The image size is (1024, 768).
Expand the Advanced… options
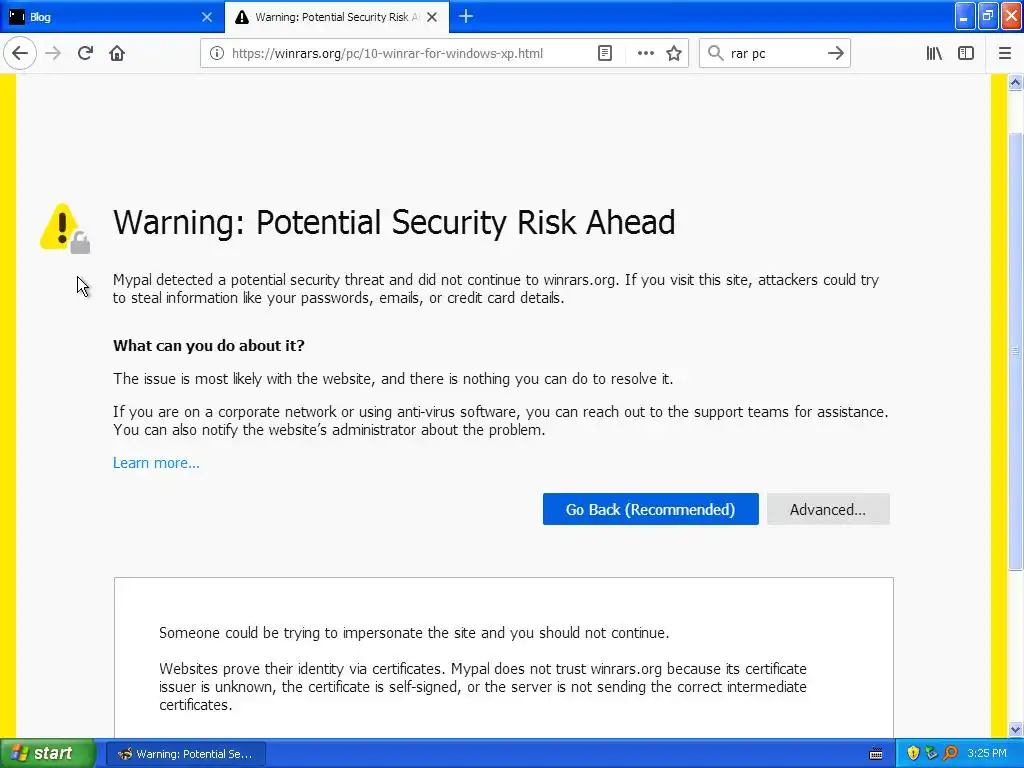pyautogui.click(x=828, y=509)
